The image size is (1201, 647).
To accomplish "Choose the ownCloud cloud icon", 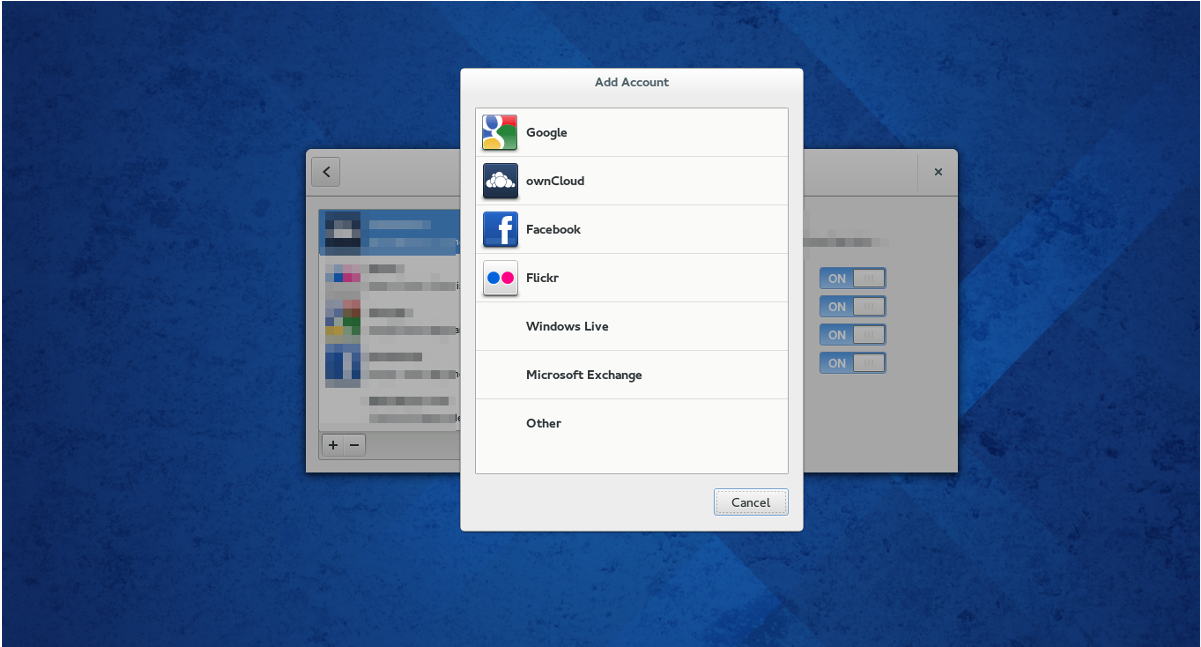I will (500, 181).
